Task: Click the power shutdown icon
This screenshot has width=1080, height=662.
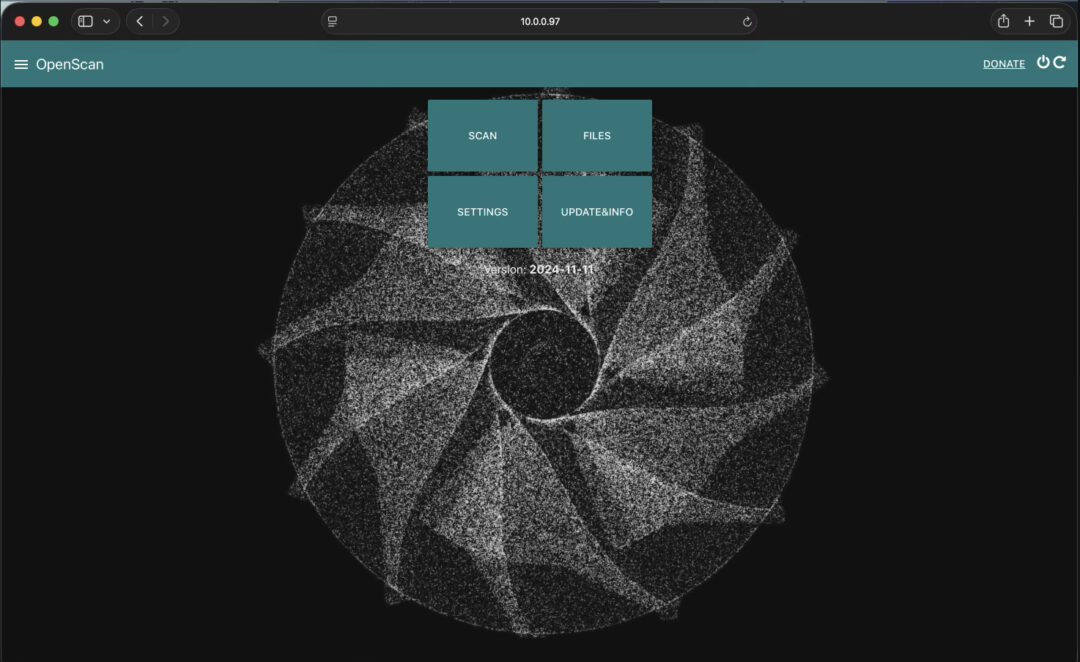Action: pyautogui.click(x=1043, y=62)
